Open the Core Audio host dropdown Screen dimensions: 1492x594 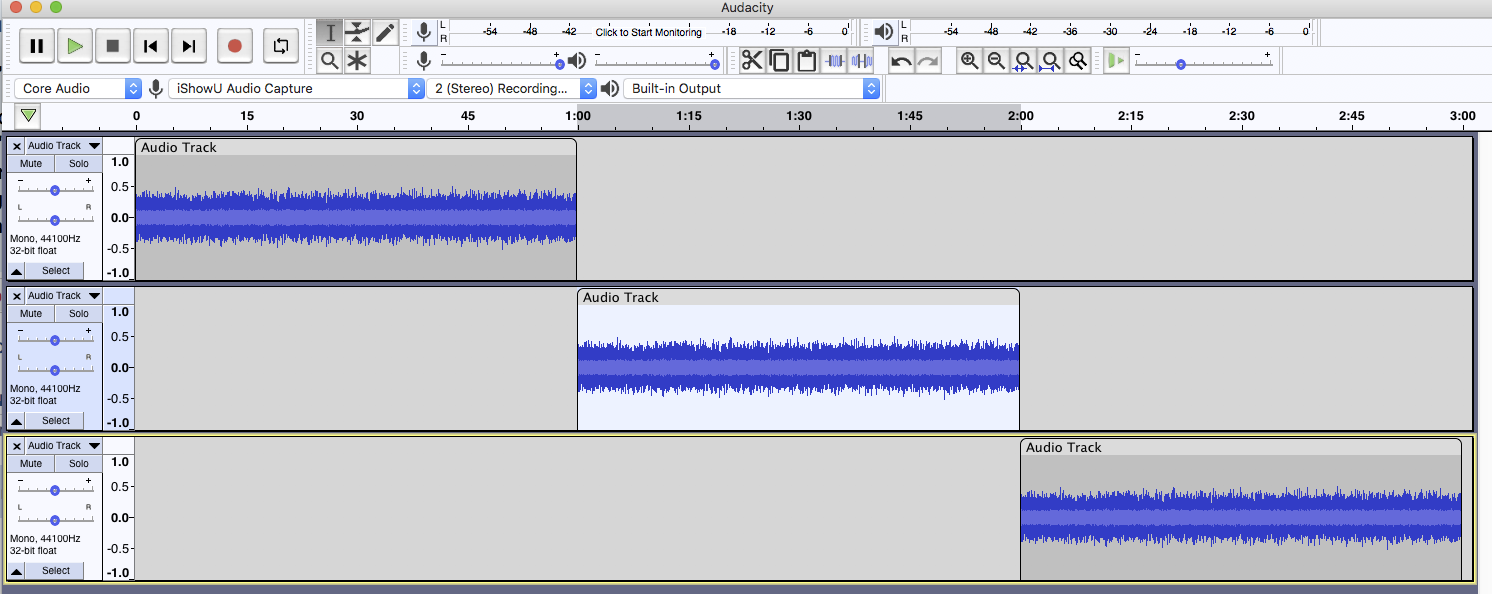[79, 88]
